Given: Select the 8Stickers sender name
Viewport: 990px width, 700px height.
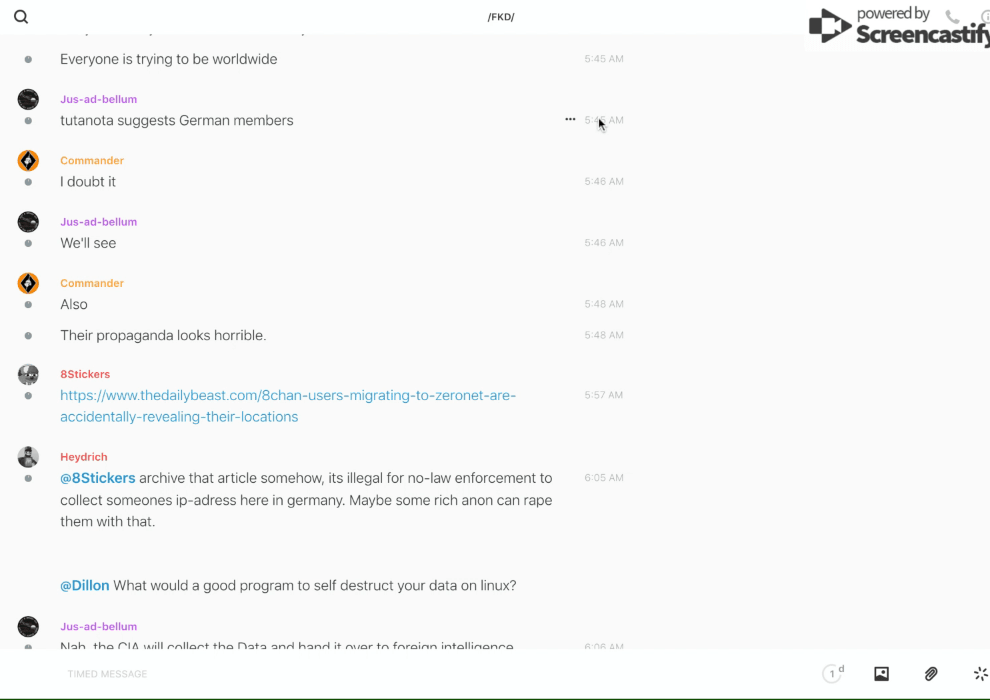Looking at the screenshot, I should coord(85,374).
